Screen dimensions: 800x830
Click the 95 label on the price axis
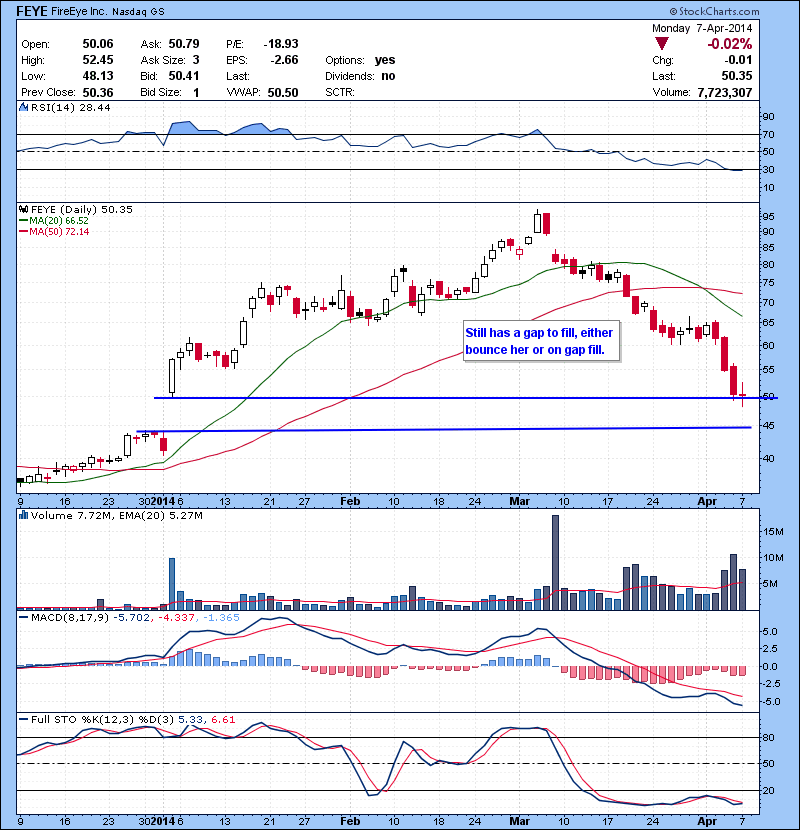tap(768, 216)
